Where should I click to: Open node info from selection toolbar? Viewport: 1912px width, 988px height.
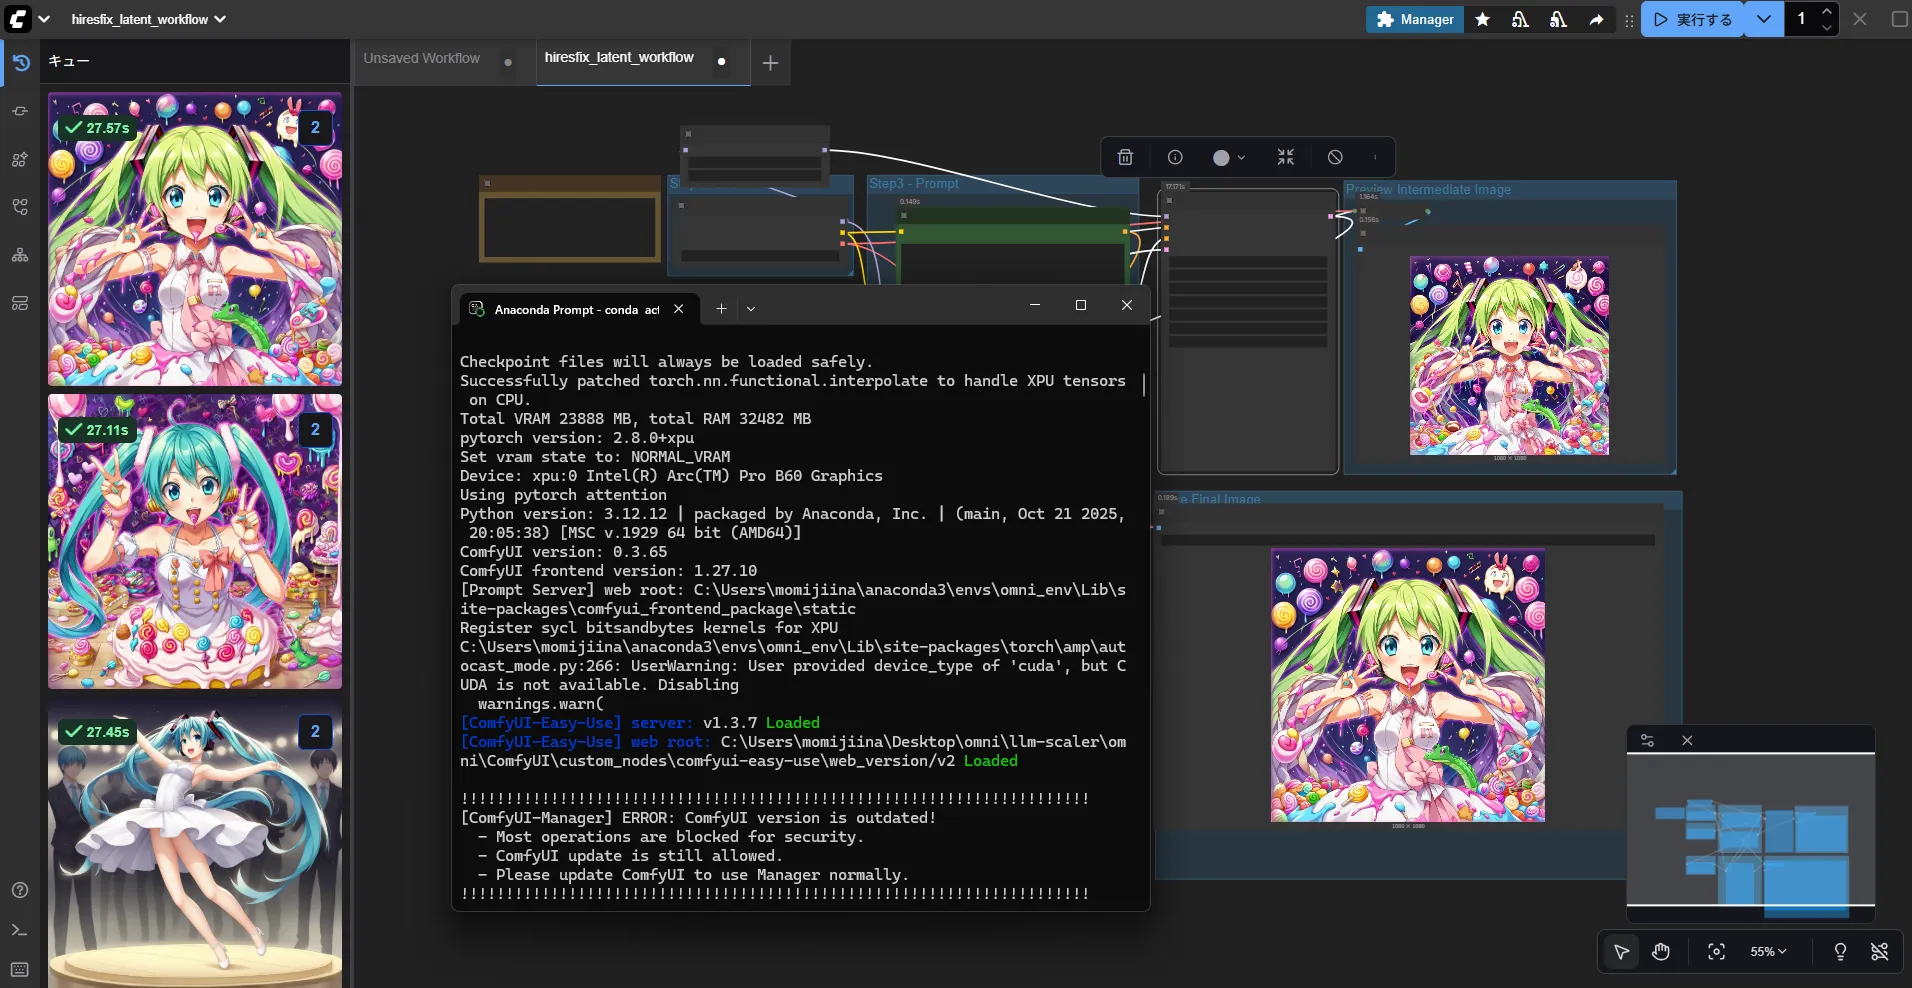click(1175, 157)
